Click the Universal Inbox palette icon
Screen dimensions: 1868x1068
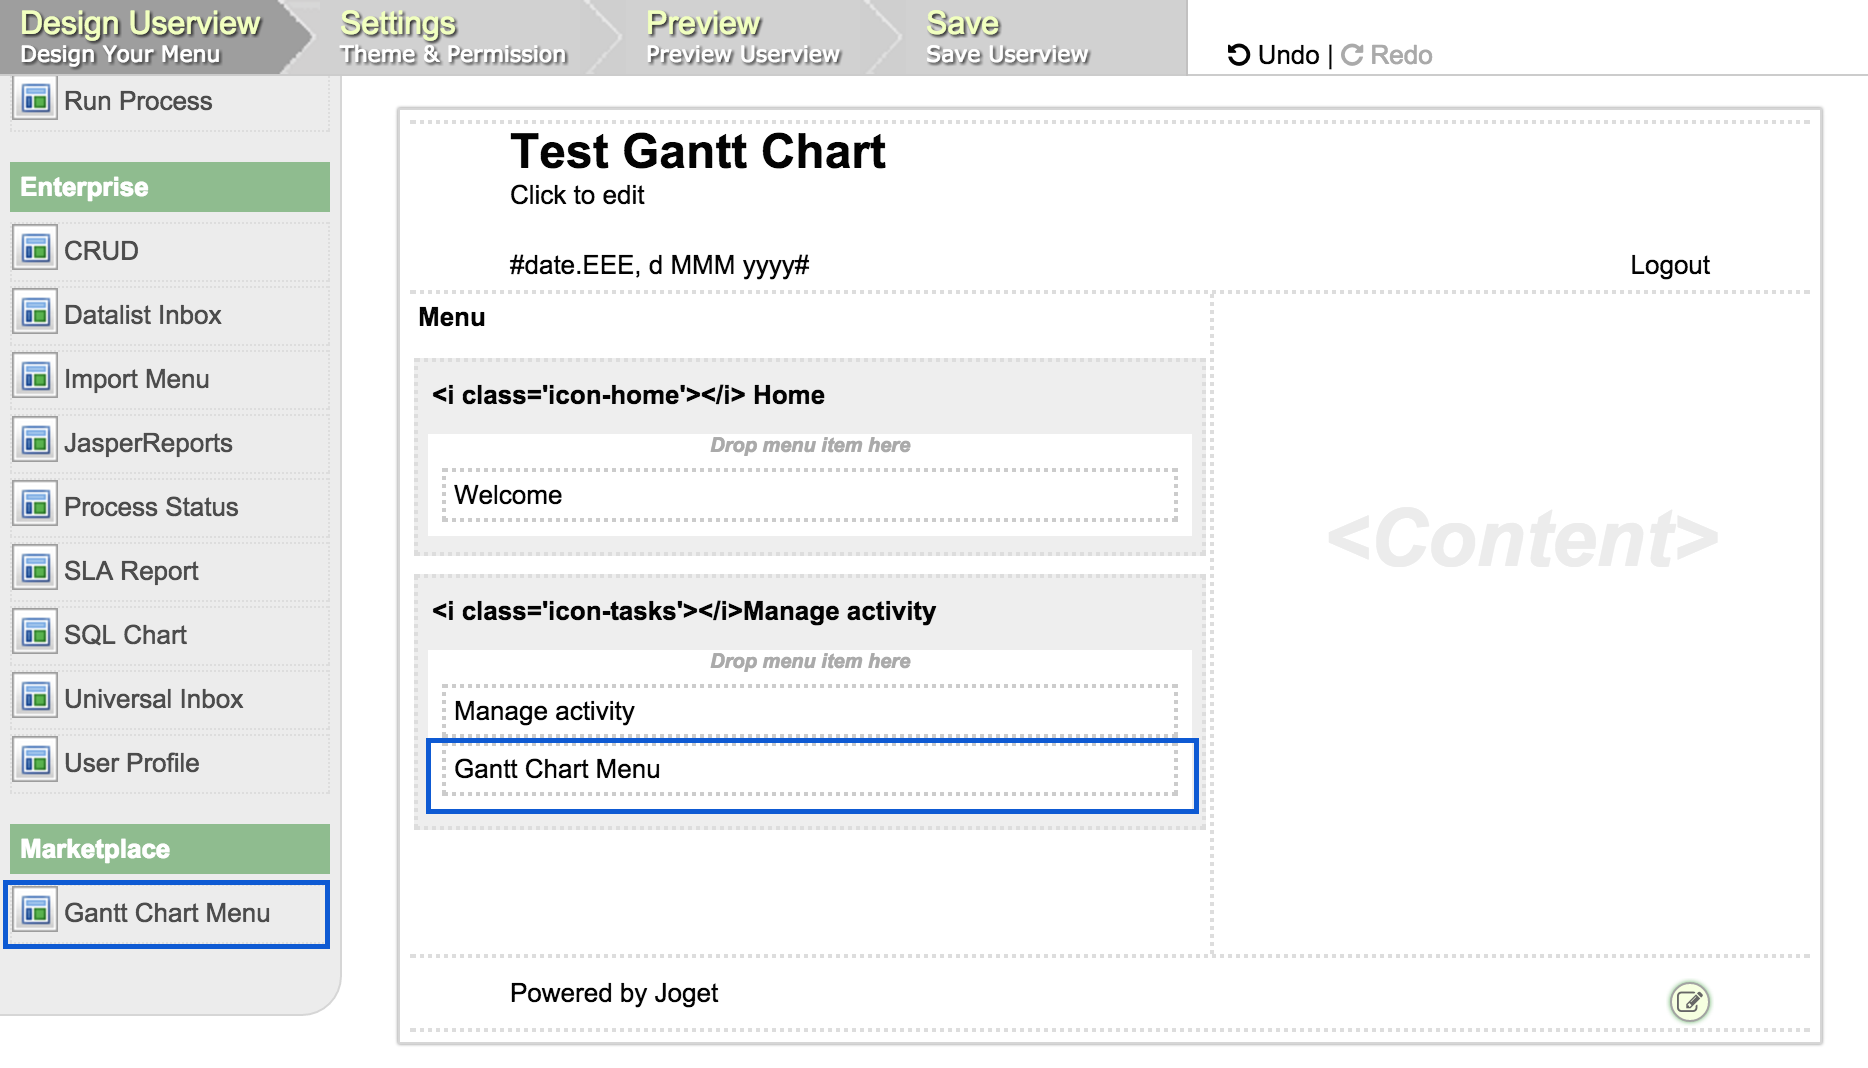36,697
